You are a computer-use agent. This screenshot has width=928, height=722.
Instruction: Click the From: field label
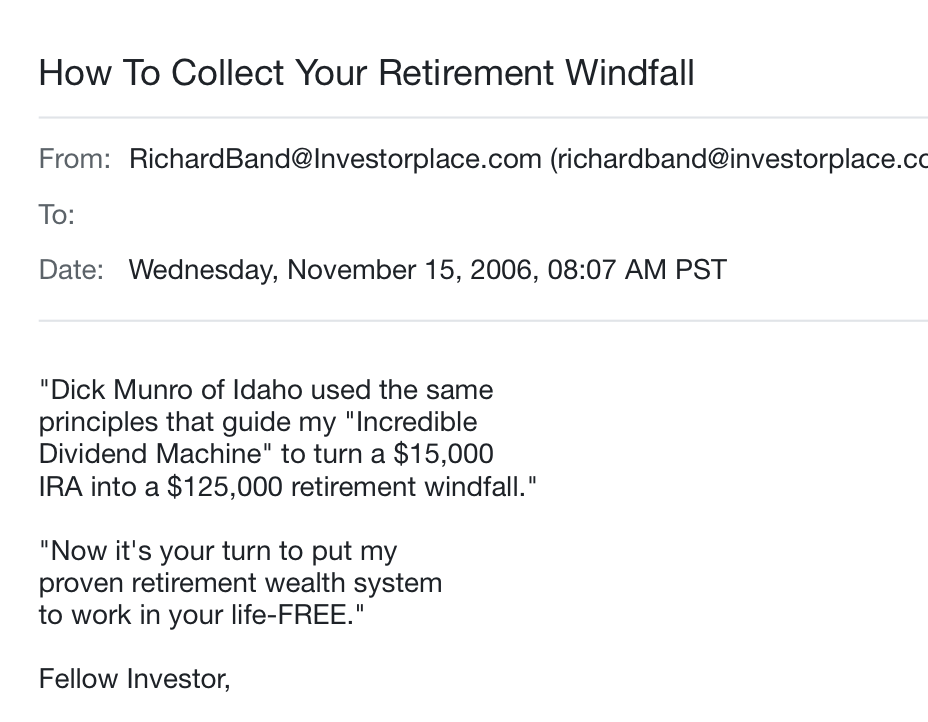click(75, 159)
